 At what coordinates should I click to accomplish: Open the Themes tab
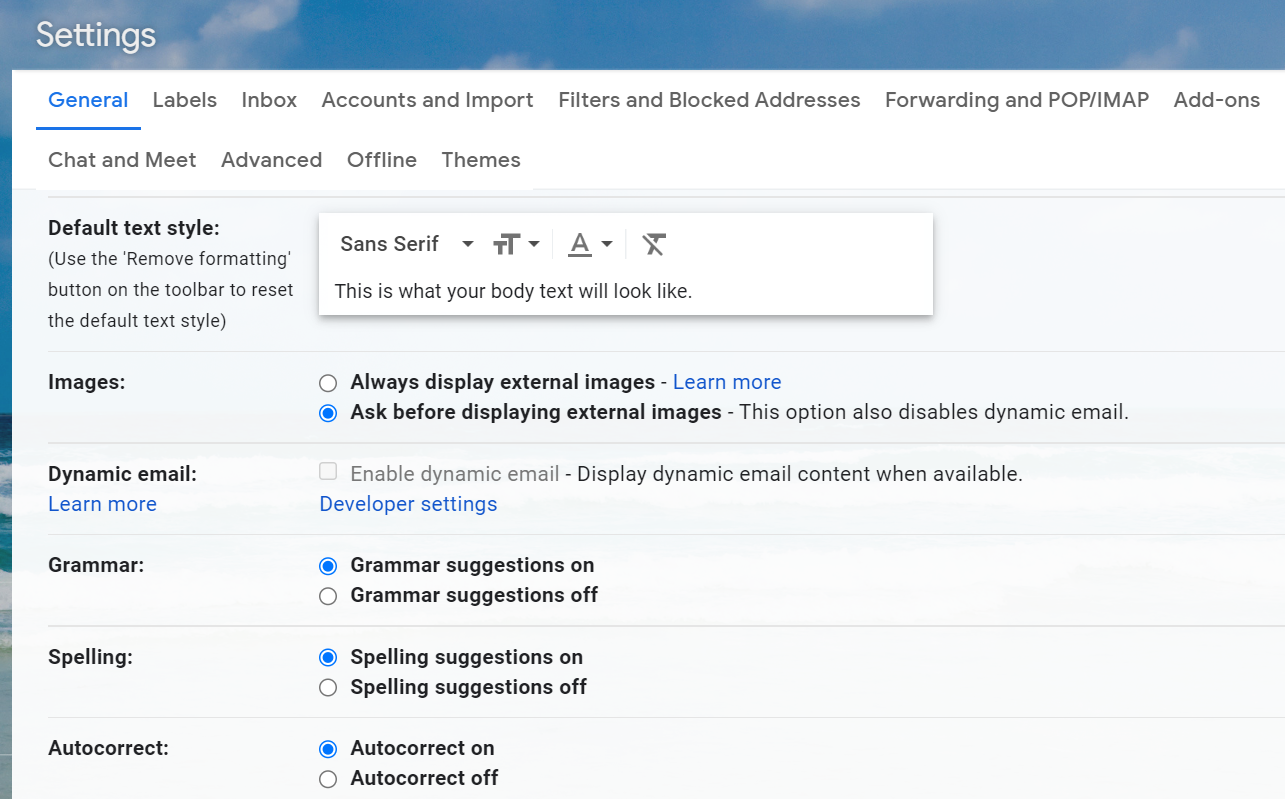pos(481,160)
